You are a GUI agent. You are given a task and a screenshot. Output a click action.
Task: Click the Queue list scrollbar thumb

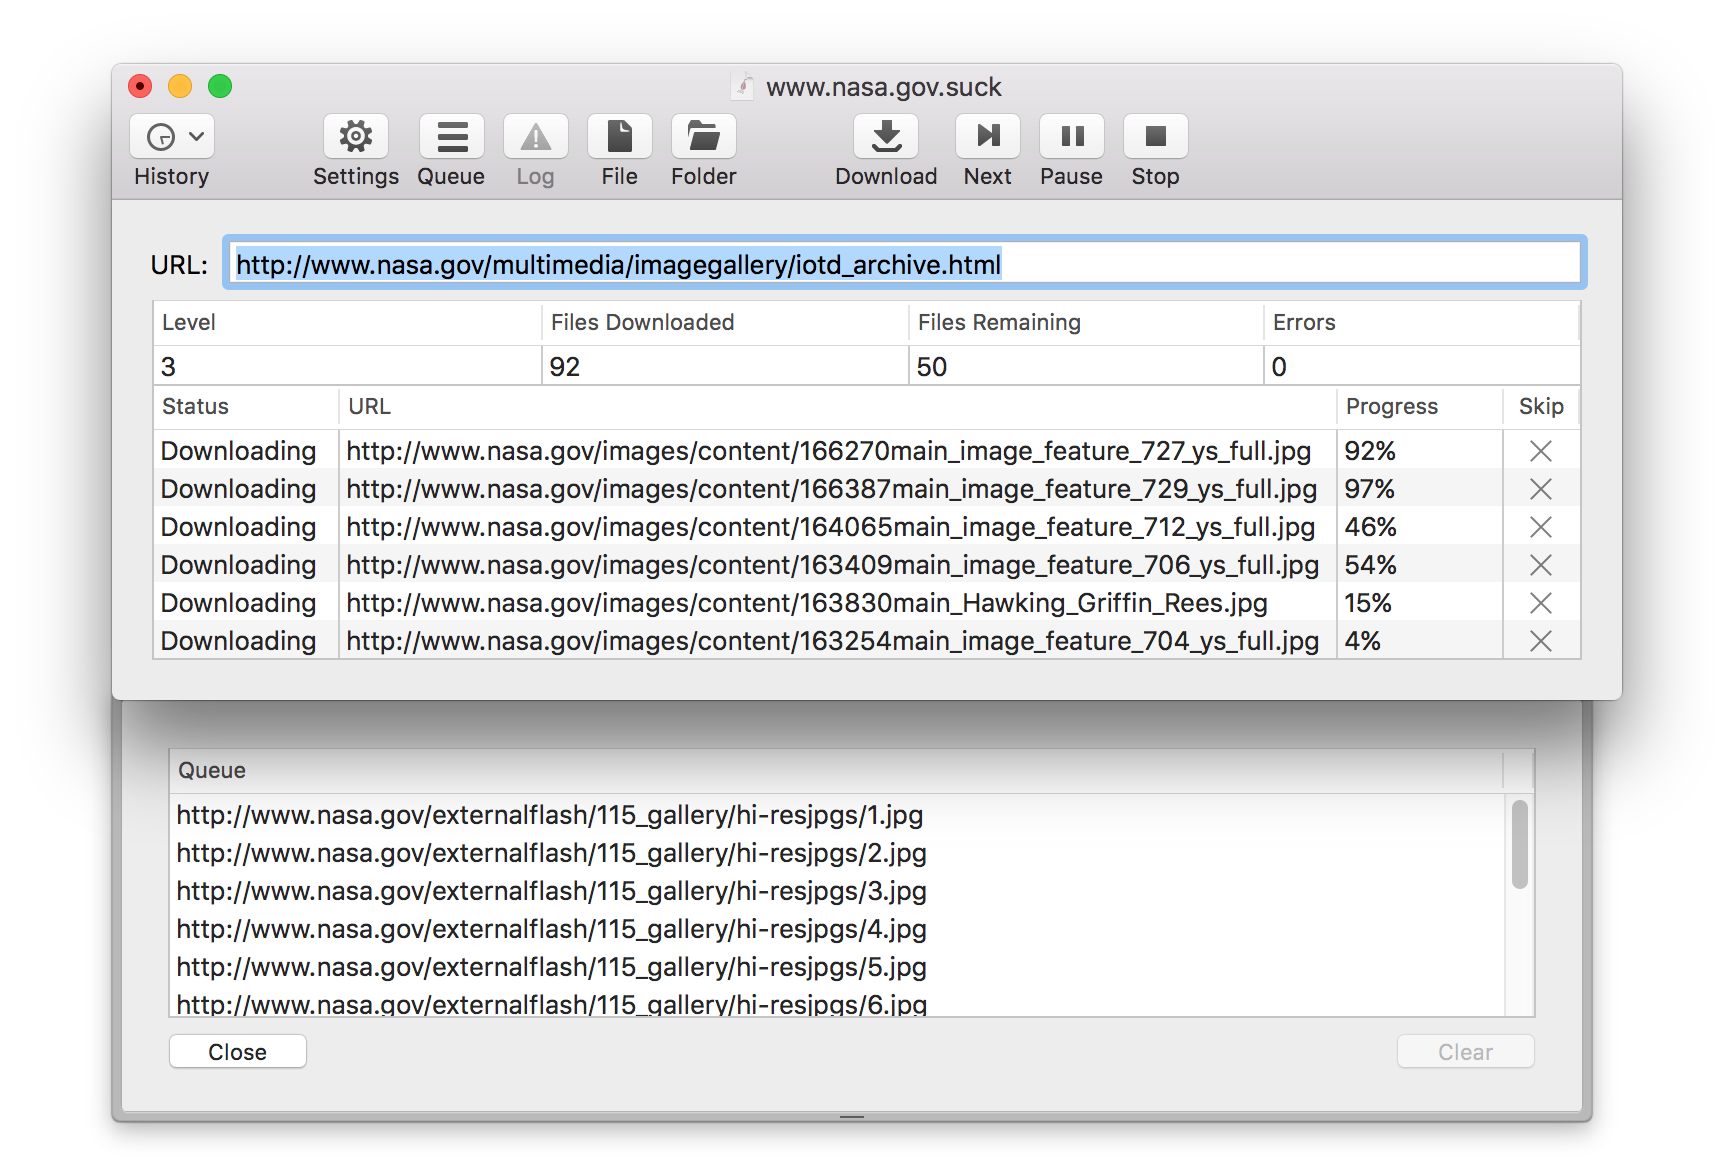pos(1519,844)
